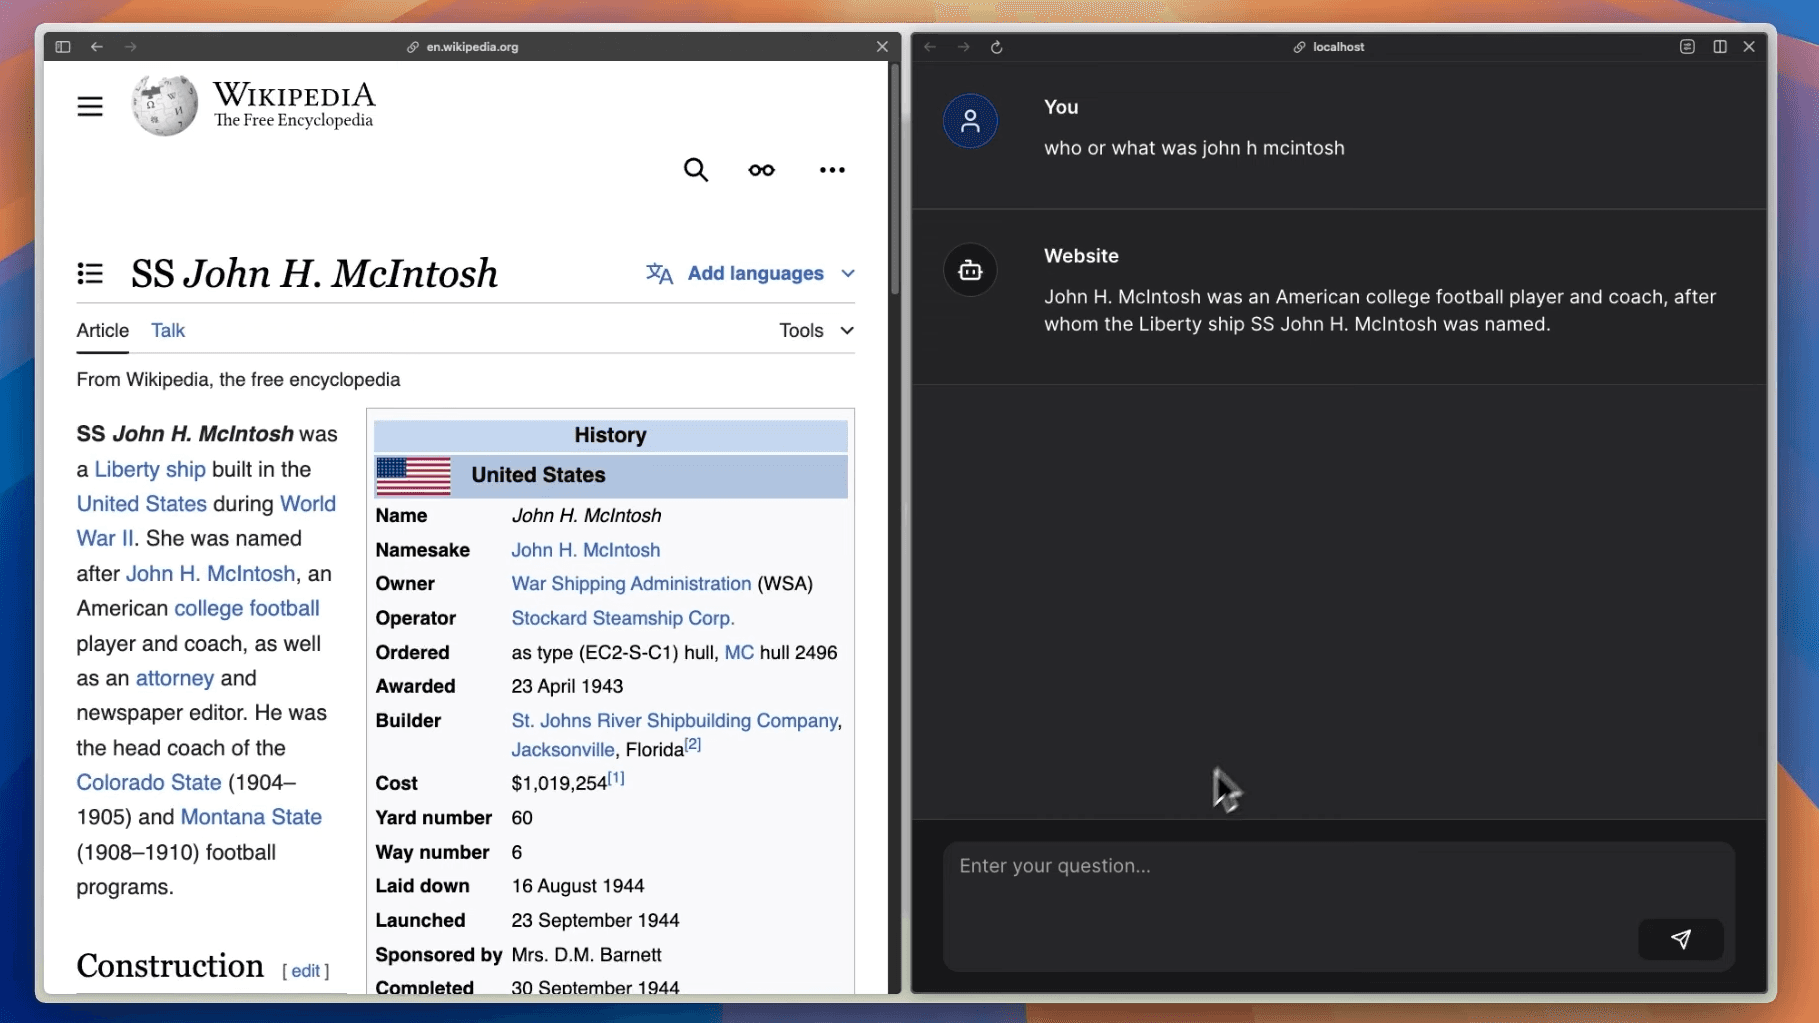Click 'Mrs. D.M. Barnett' sponsor value
The height and width of the screenshot is (1023, 1819).
586,955
